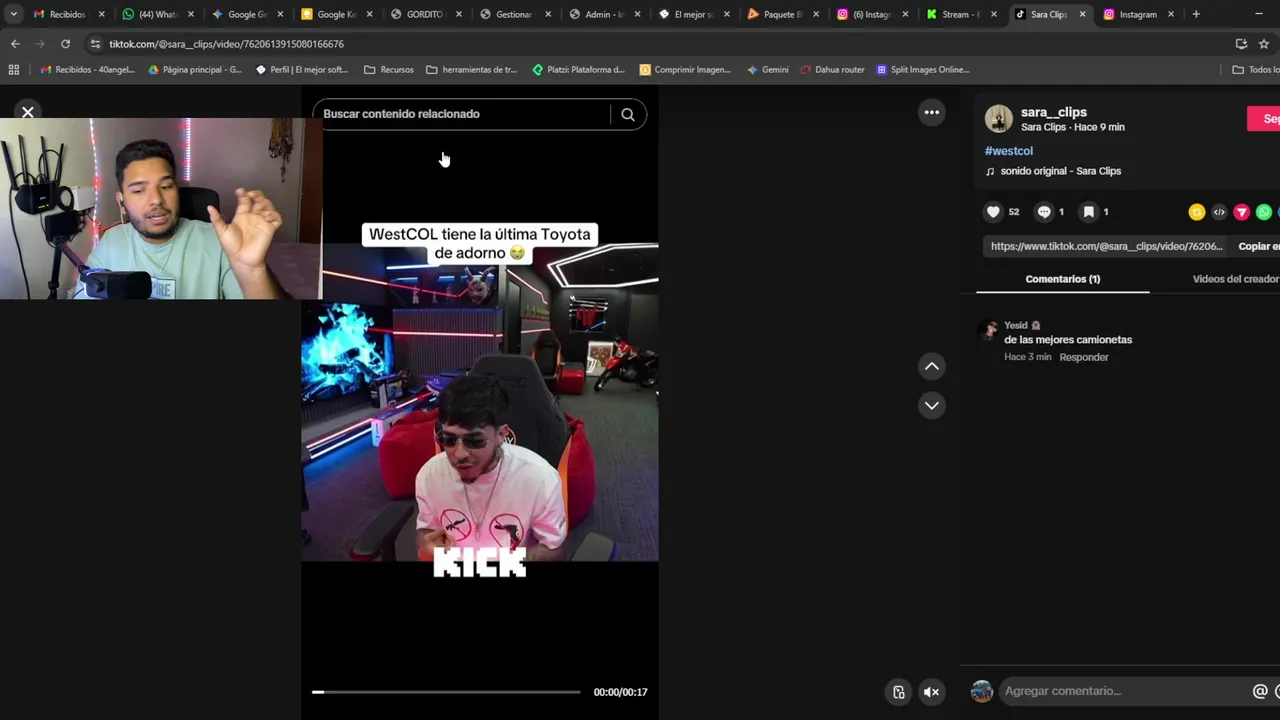1280x720 pixels.
Task: Like the video with the heart icon
Action: [993, 212]
